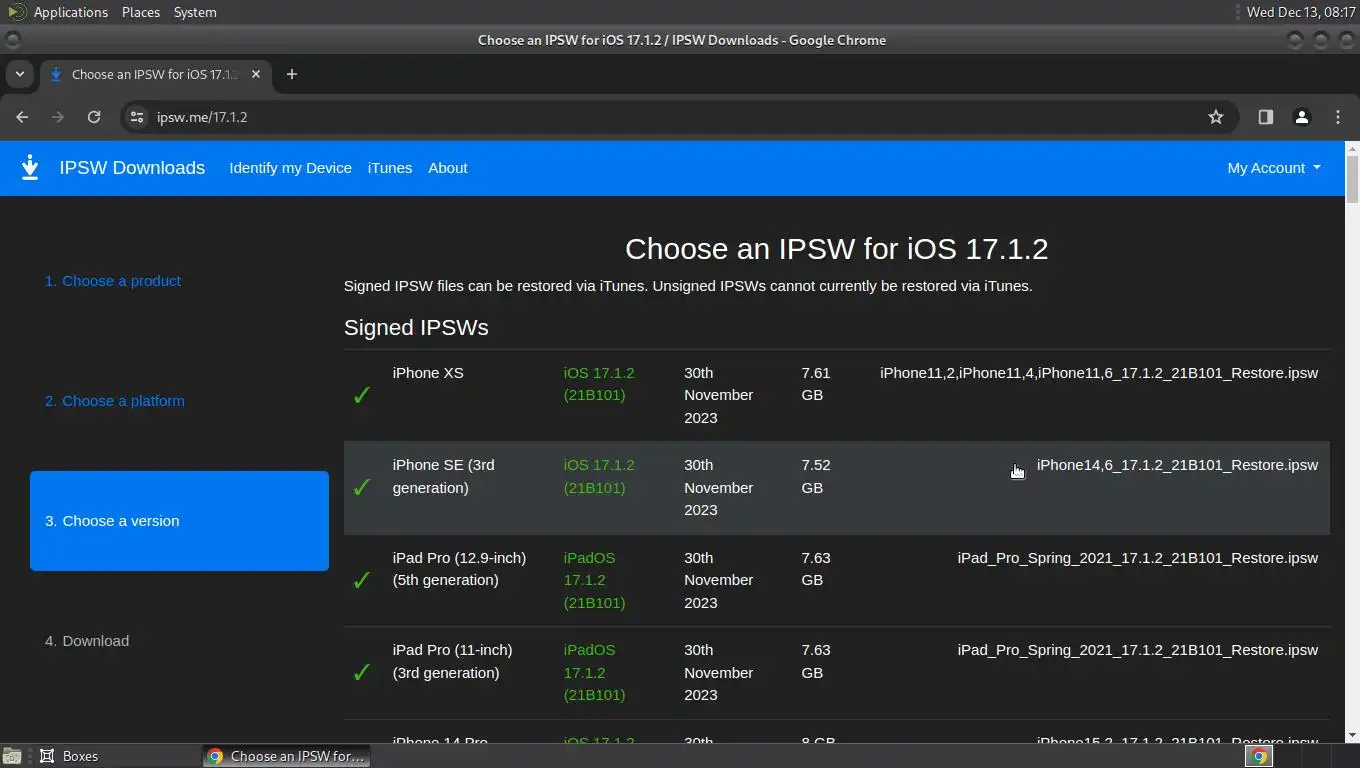Click the iPhone XS release date cell
Screen dimensions: 1360x768
(718, 395)
